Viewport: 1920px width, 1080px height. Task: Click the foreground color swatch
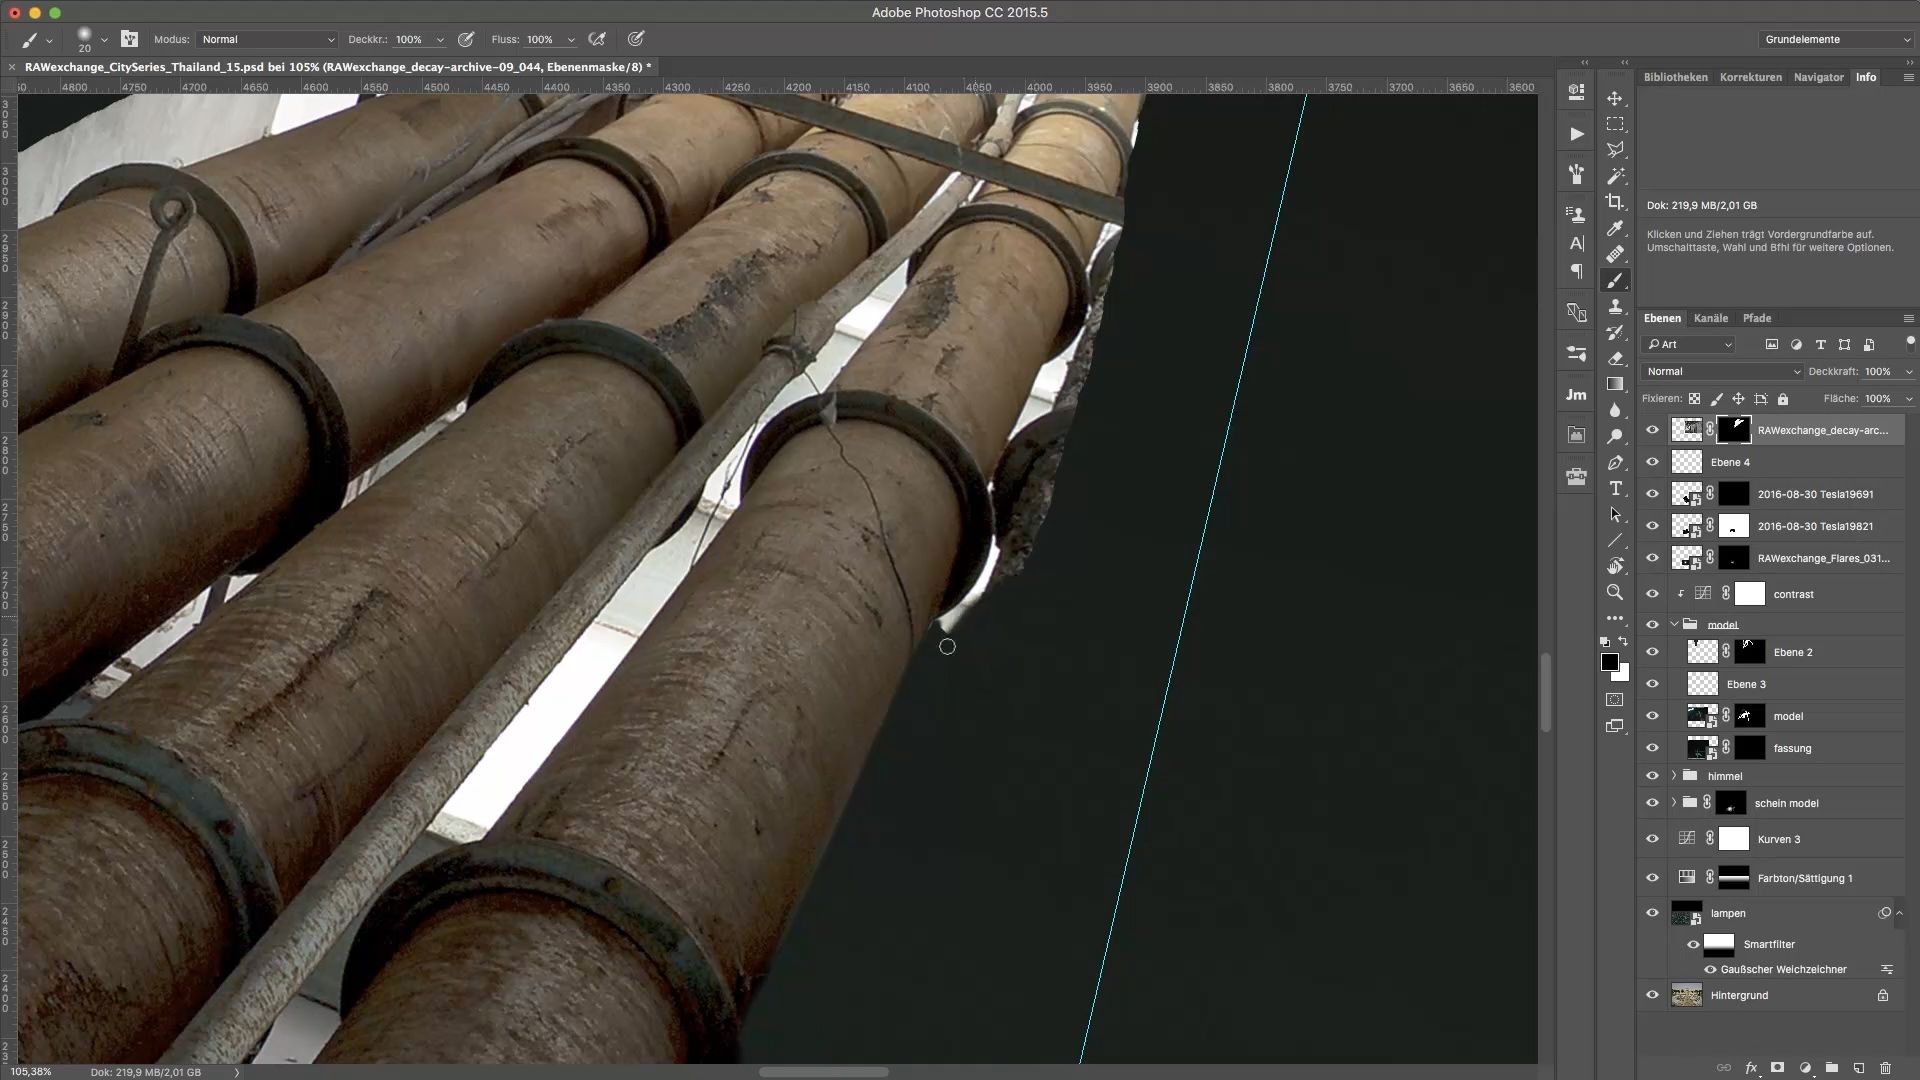pos(1609,662)
